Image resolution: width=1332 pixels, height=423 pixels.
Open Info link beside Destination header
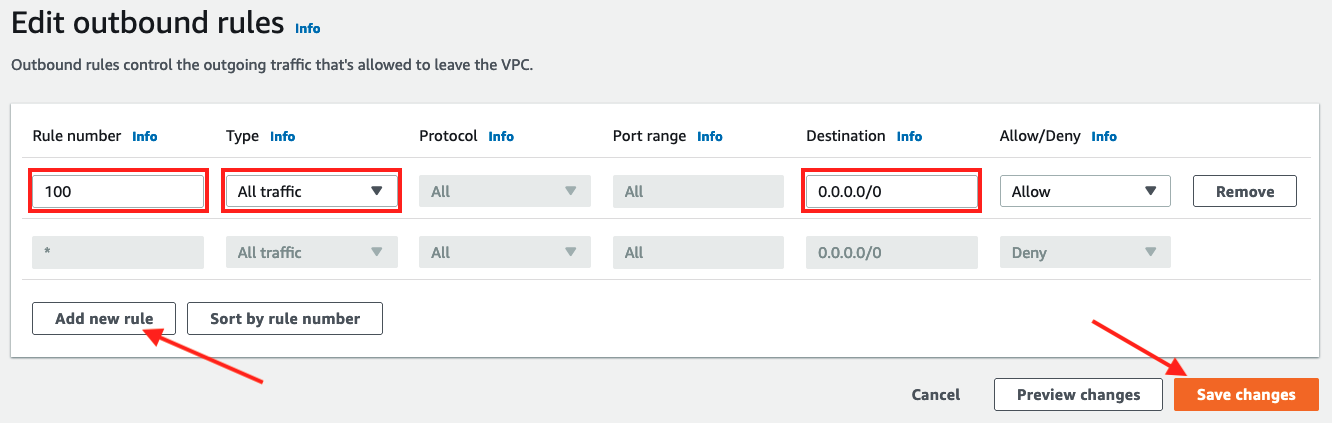pyautogui.click(x=909, y=136)
